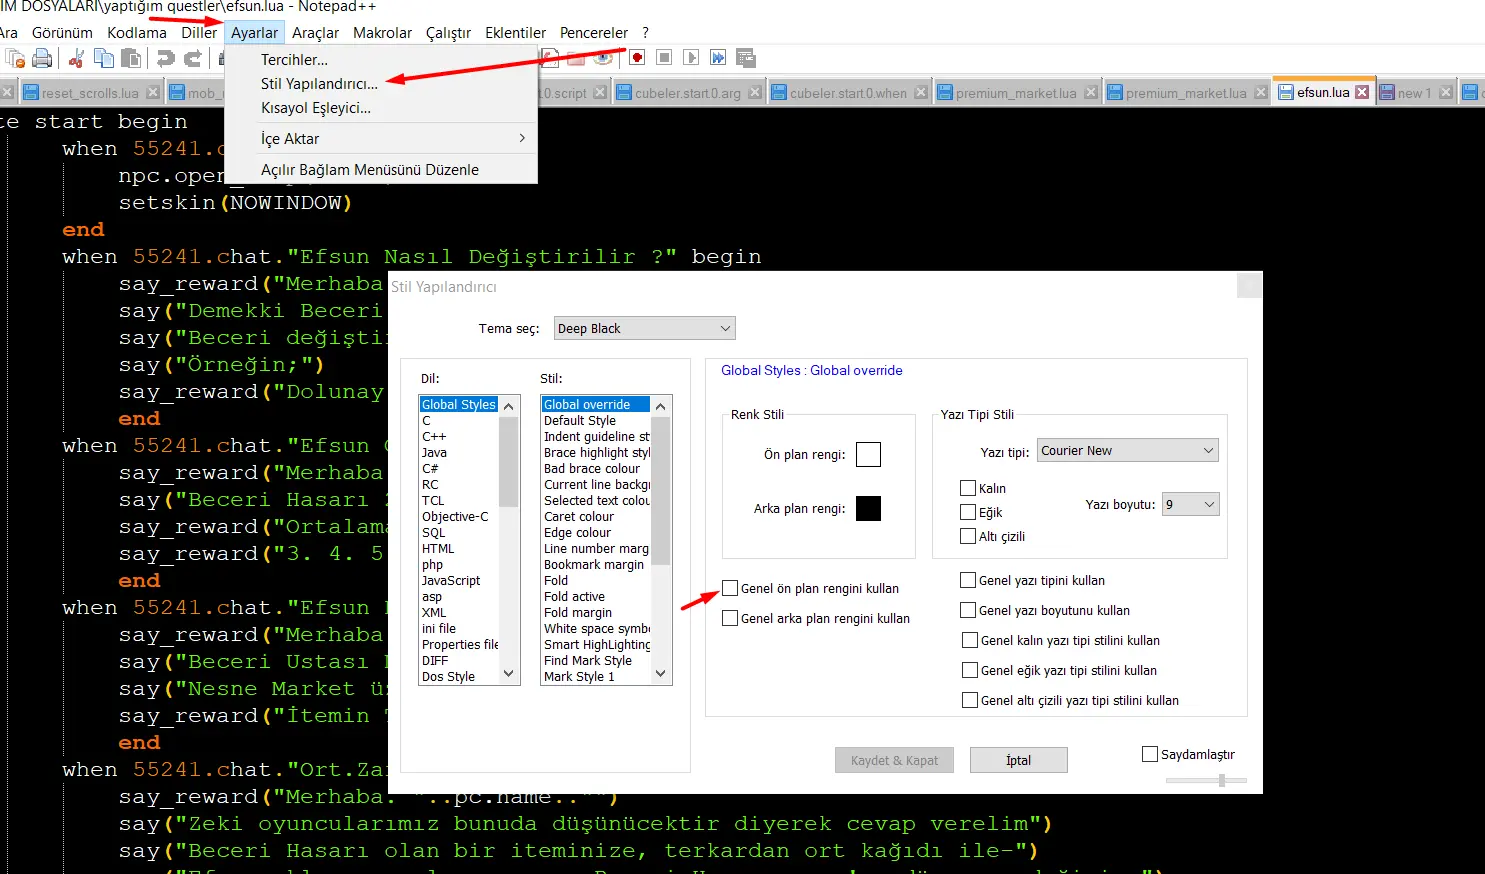Check the 'Kalın' bold checkbox

coord(968,488)
